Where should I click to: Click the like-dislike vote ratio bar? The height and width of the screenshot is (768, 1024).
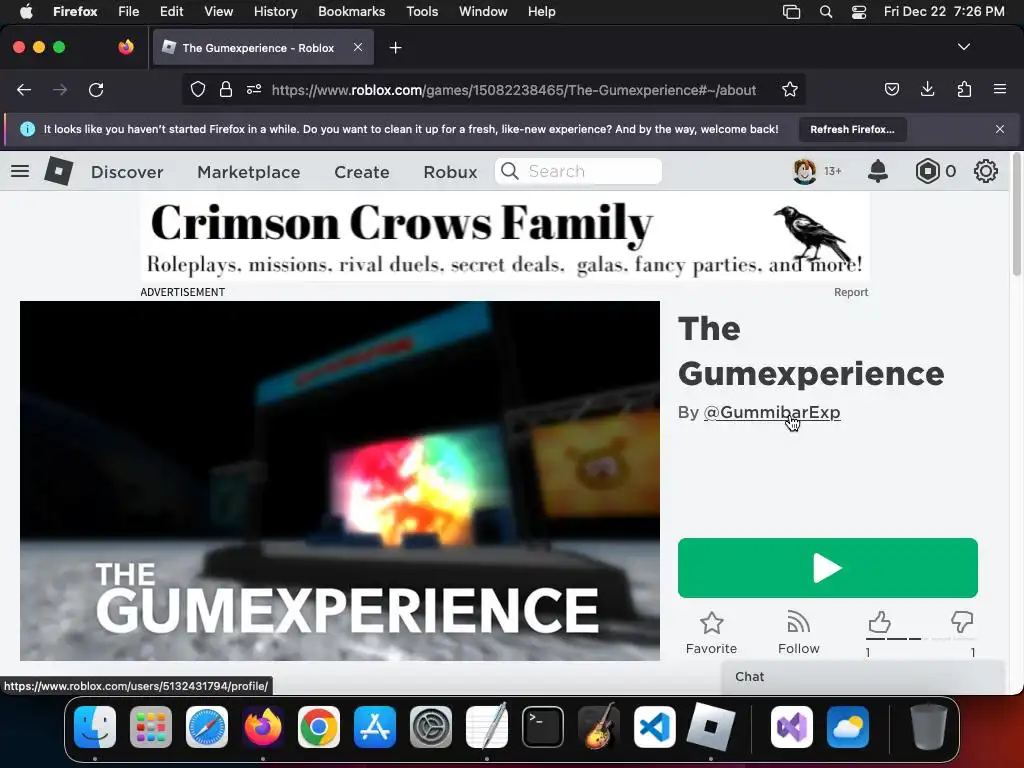921,638
